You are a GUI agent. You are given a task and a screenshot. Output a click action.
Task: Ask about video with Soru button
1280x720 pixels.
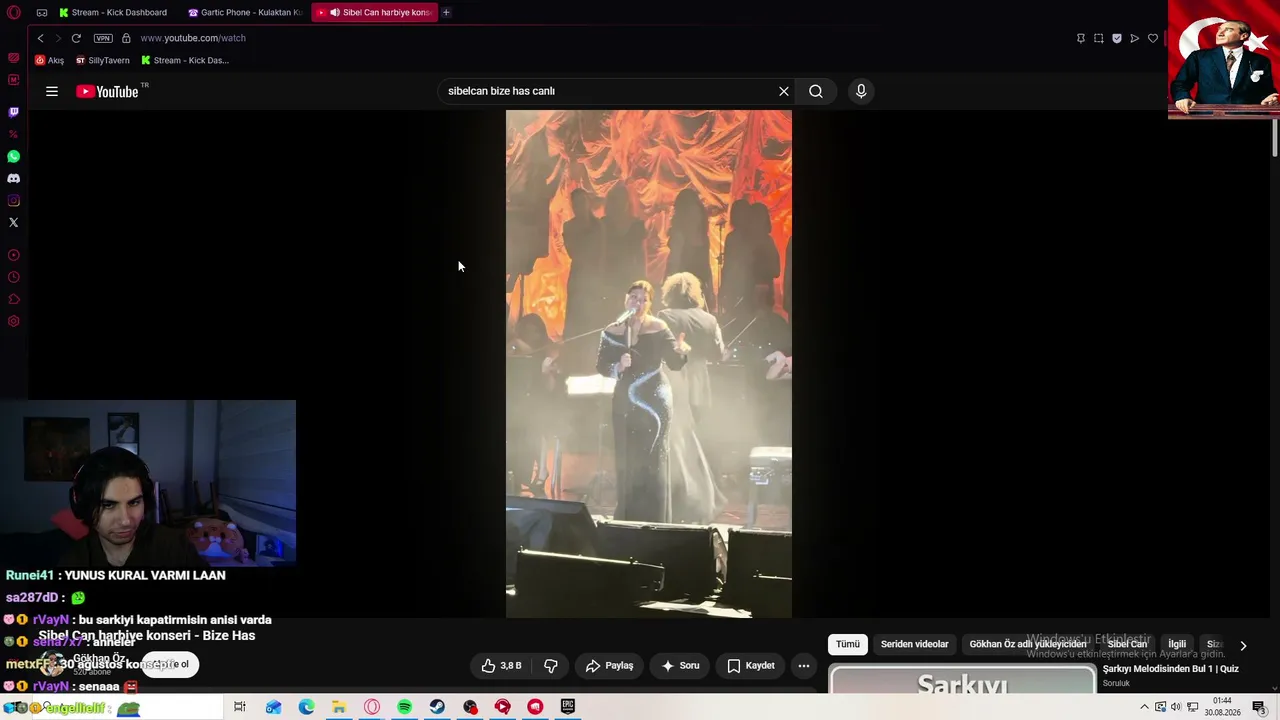coord(680,665)
